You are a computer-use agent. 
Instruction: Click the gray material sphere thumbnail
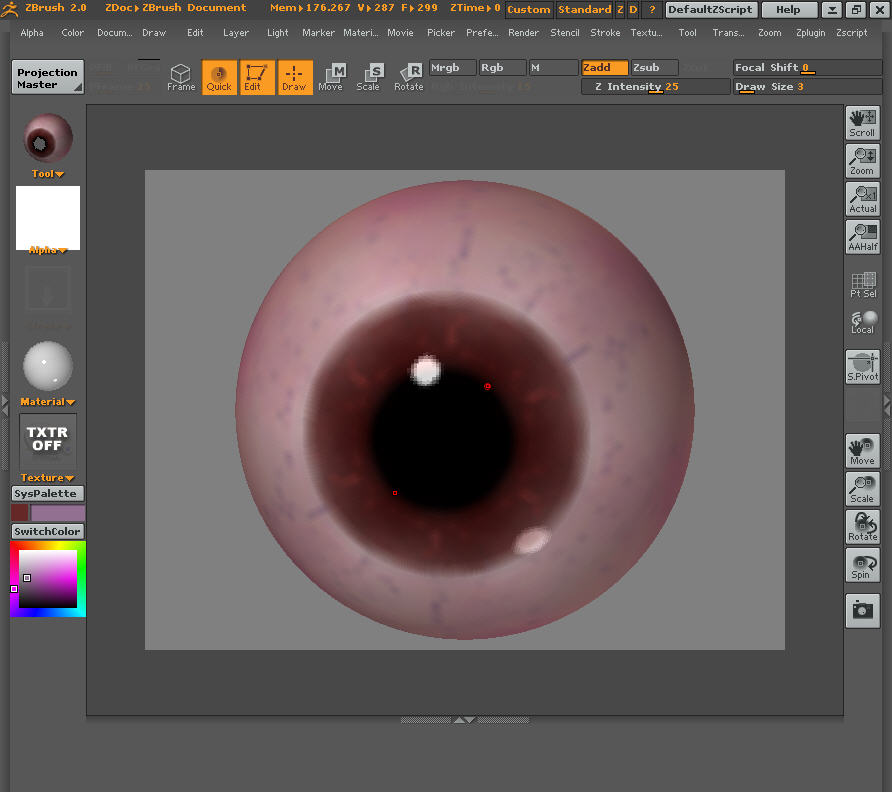click(x=48, y=366)
